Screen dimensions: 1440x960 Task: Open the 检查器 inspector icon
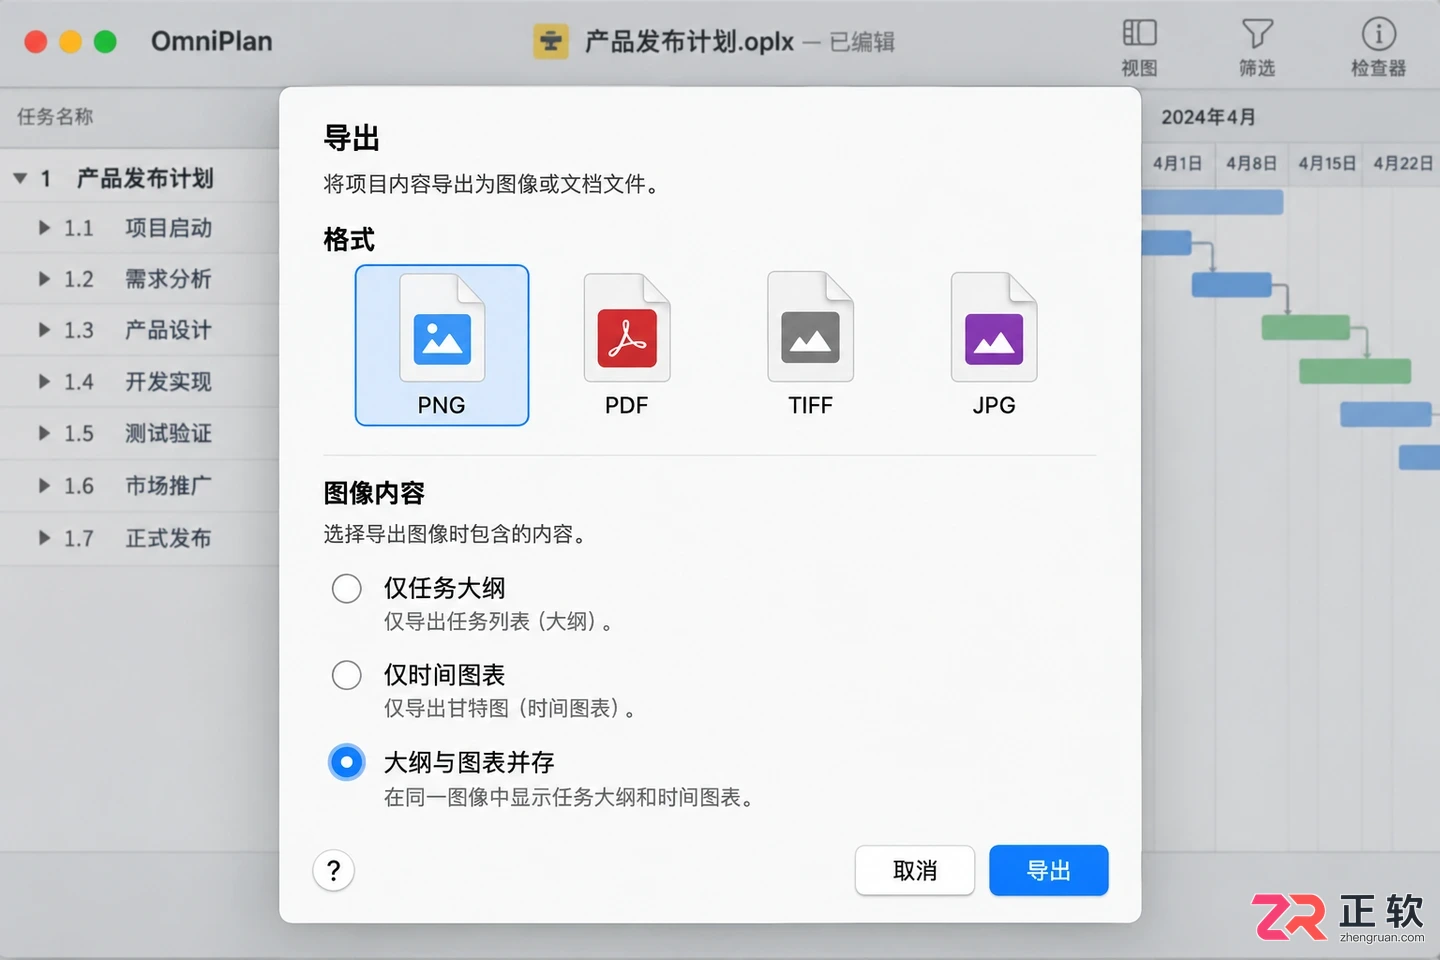coord(1378,47)
